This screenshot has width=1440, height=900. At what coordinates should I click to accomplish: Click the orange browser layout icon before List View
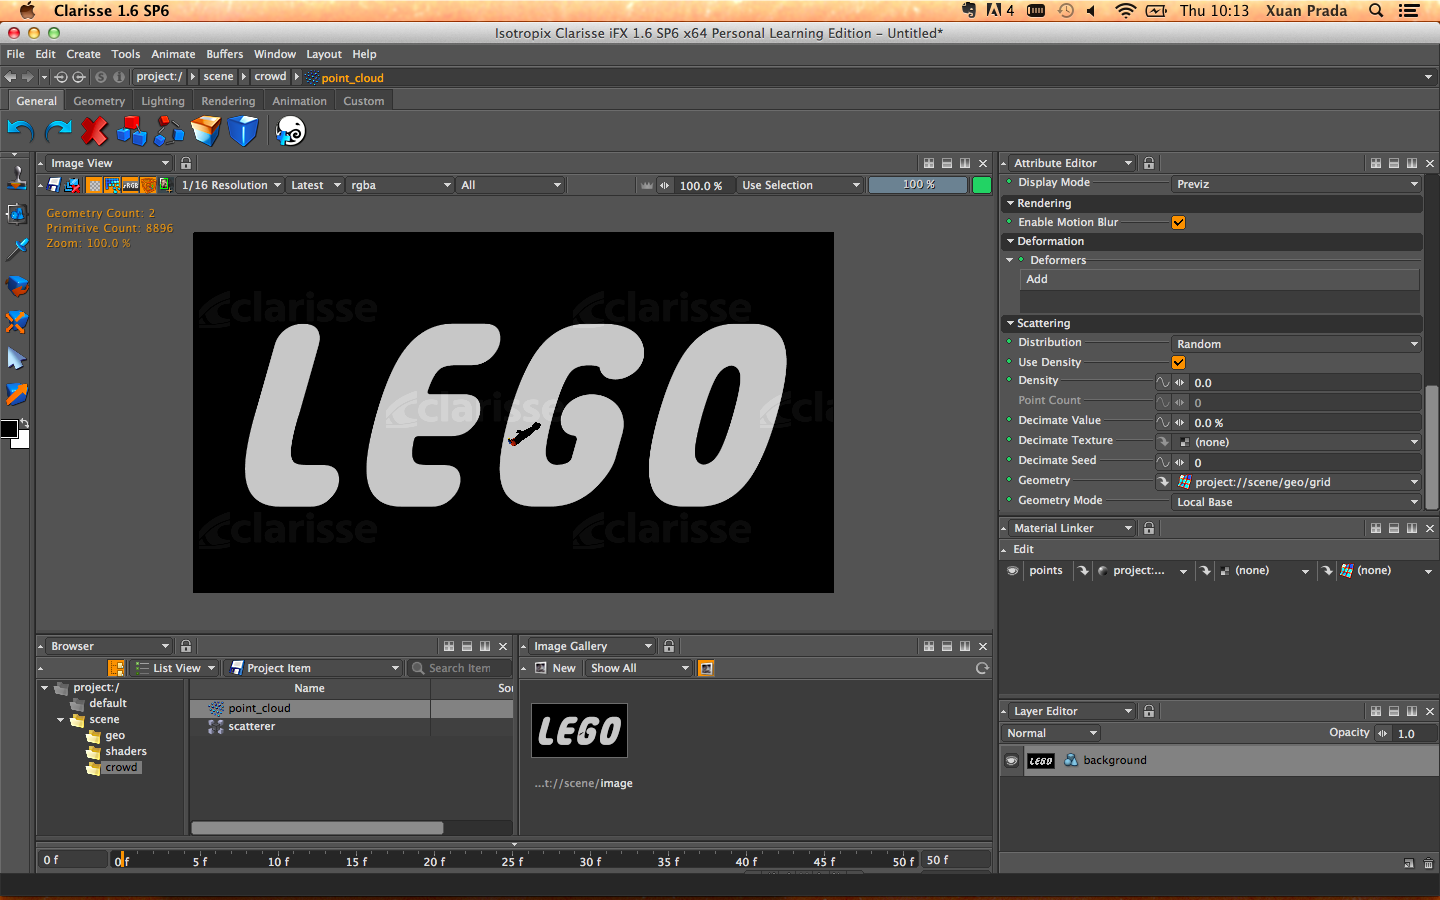[x=116, y=668]
